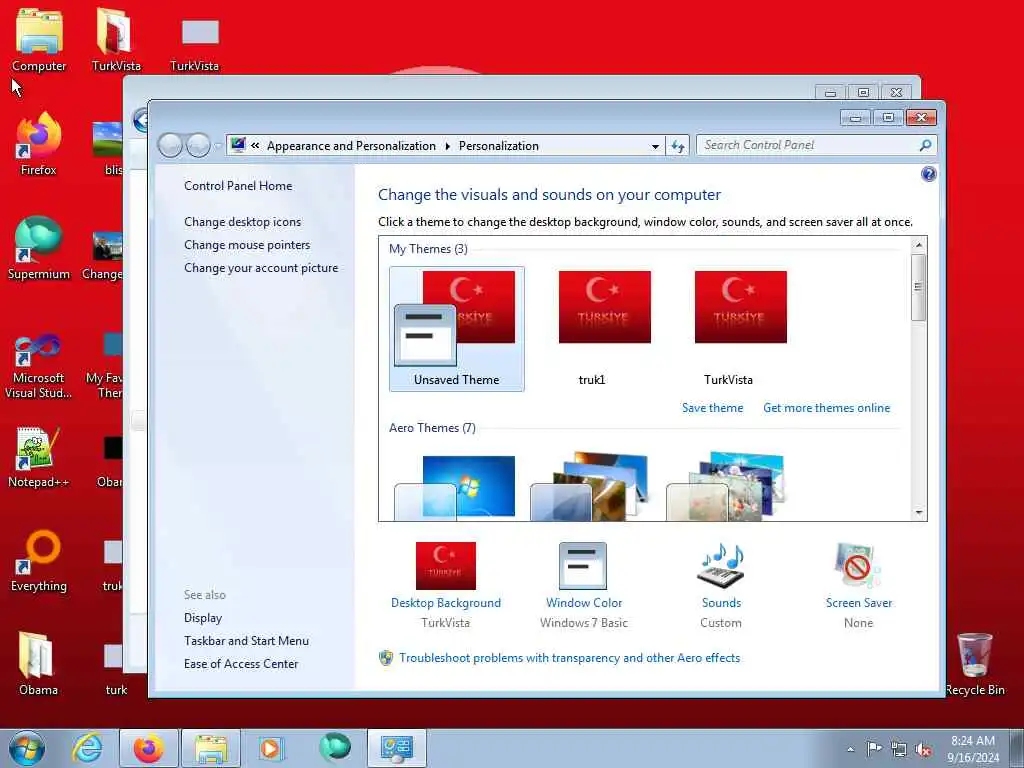Open the Sounds settings icon

(x=720, y=566)
